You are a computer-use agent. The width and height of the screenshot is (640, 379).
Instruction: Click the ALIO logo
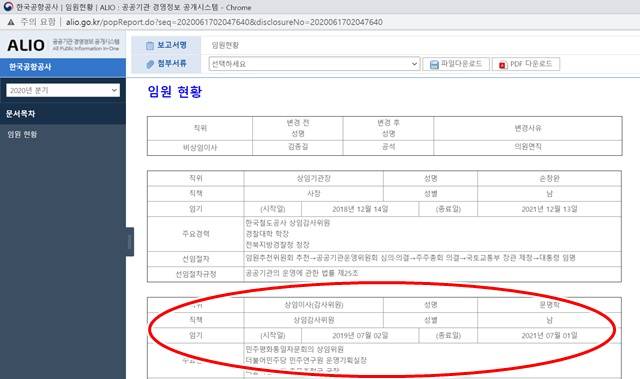tap(26, 45)
